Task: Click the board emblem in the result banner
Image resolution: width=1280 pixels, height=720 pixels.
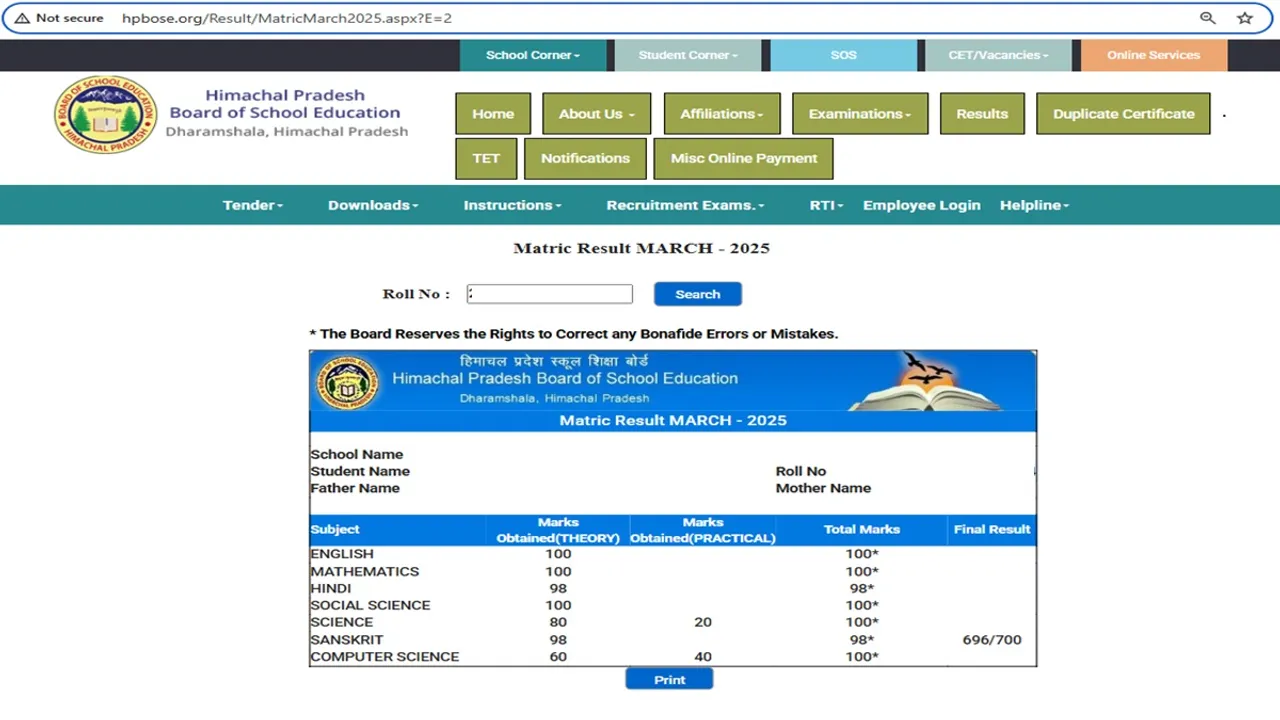Action: click(x=347, y=382)
